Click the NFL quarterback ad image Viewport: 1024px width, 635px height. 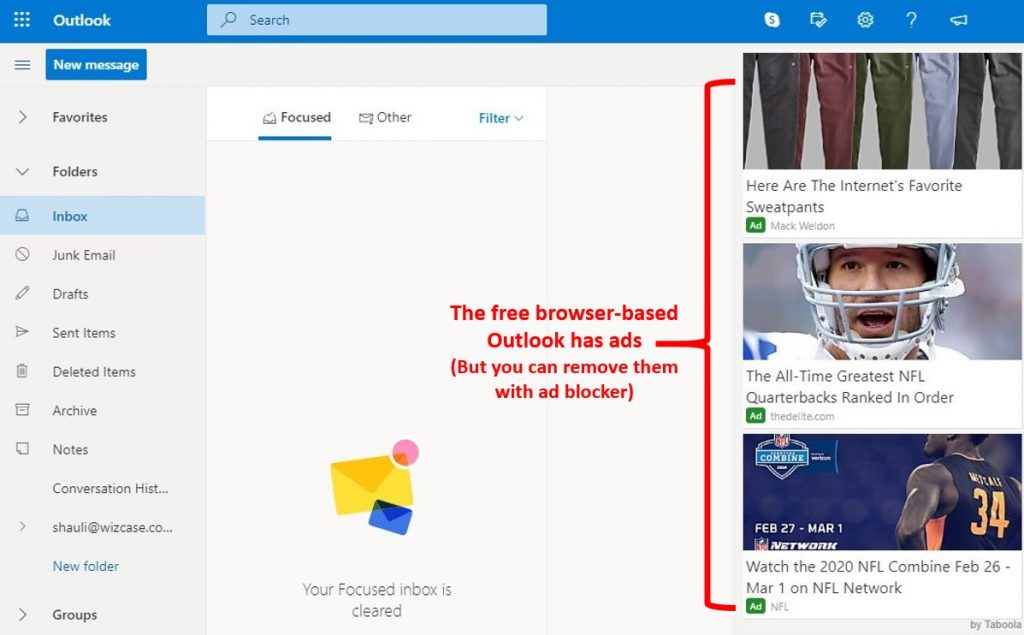(882, 302)
